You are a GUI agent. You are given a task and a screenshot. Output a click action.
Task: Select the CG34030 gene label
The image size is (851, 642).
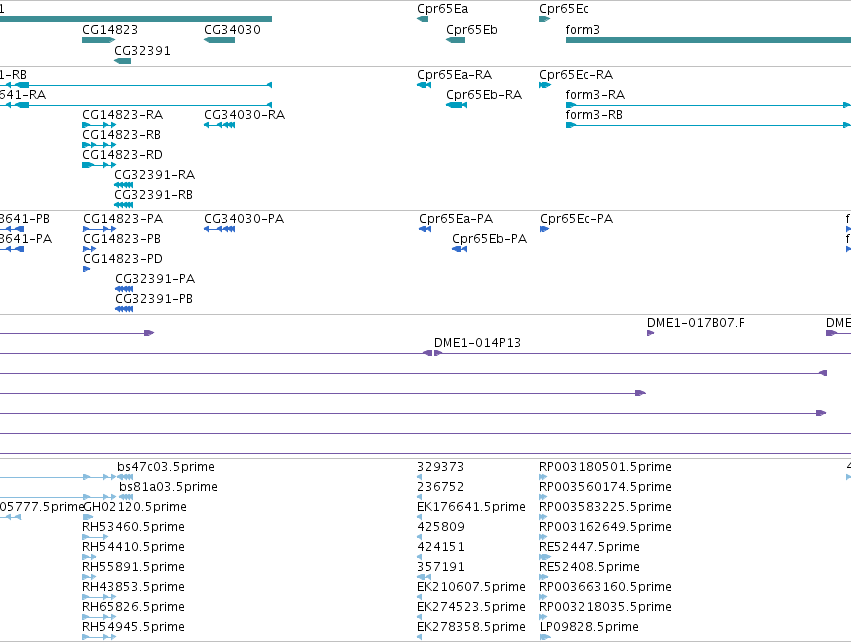click(232, 30)
